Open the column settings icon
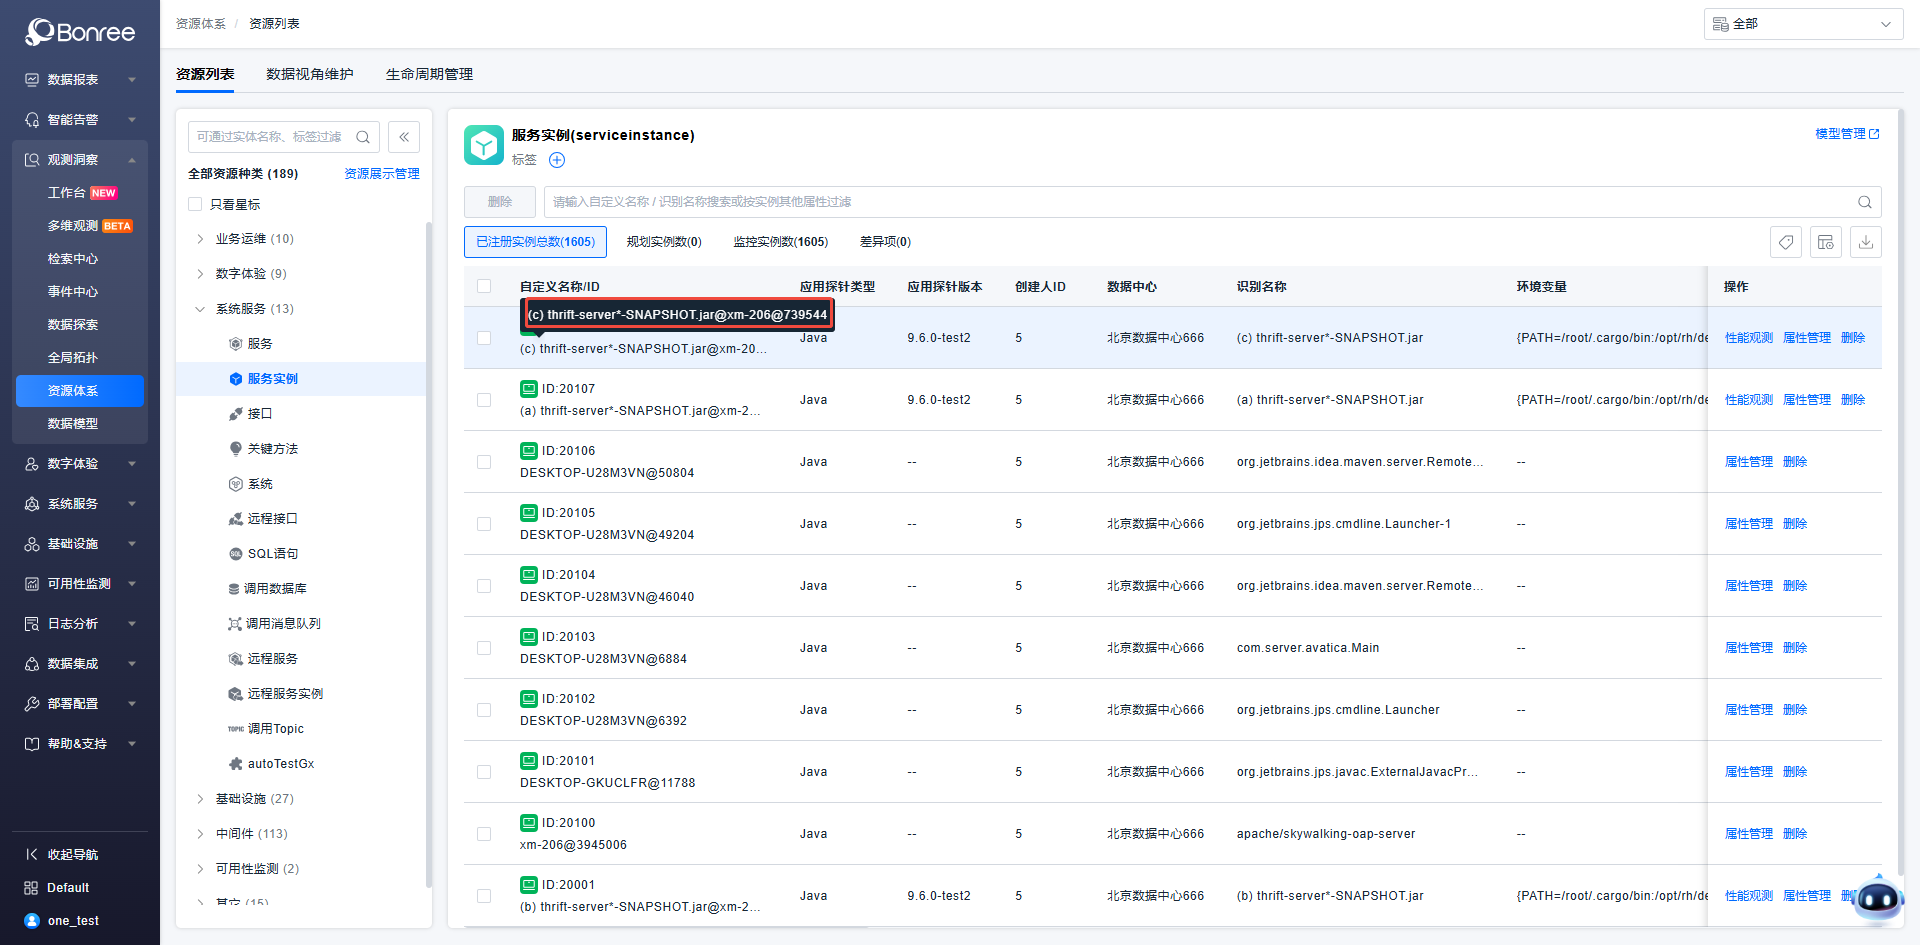 1825,242
